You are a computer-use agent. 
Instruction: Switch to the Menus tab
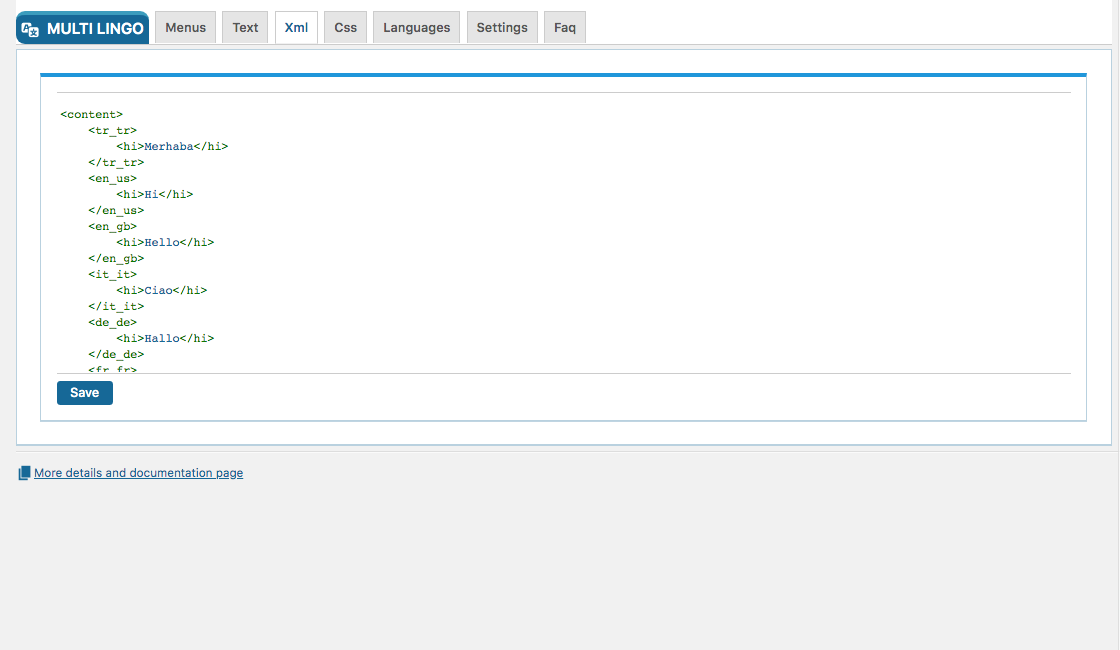pos(185,27)
